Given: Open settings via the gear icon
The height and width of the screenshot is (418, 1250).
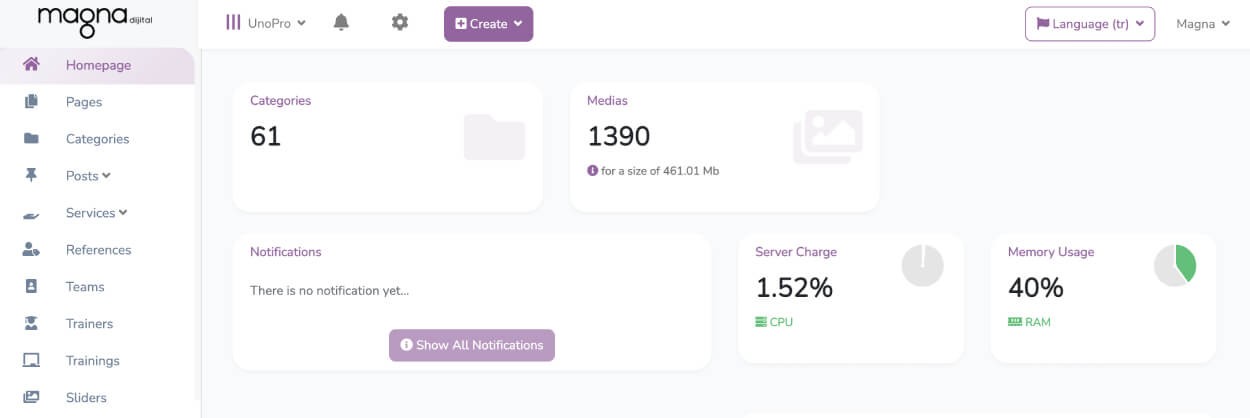Looking at the screenshot, I should (x=400, y=22).
